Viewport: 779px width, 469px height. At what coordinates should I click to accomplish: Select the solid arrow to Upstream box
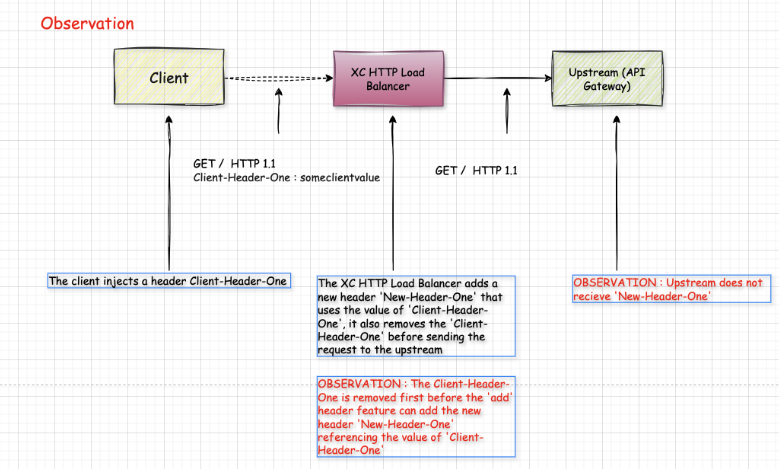(x=498, y=78)
